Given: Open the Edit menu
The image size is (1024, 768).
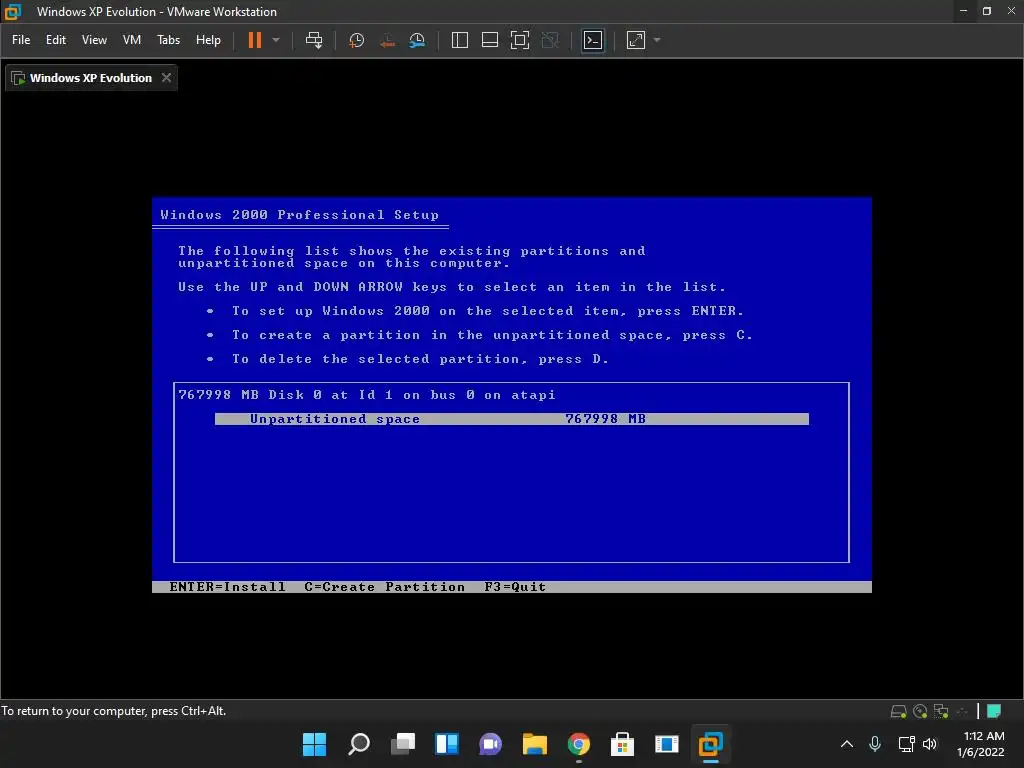Looking at the screenshot, I should [x=56, y=40].
